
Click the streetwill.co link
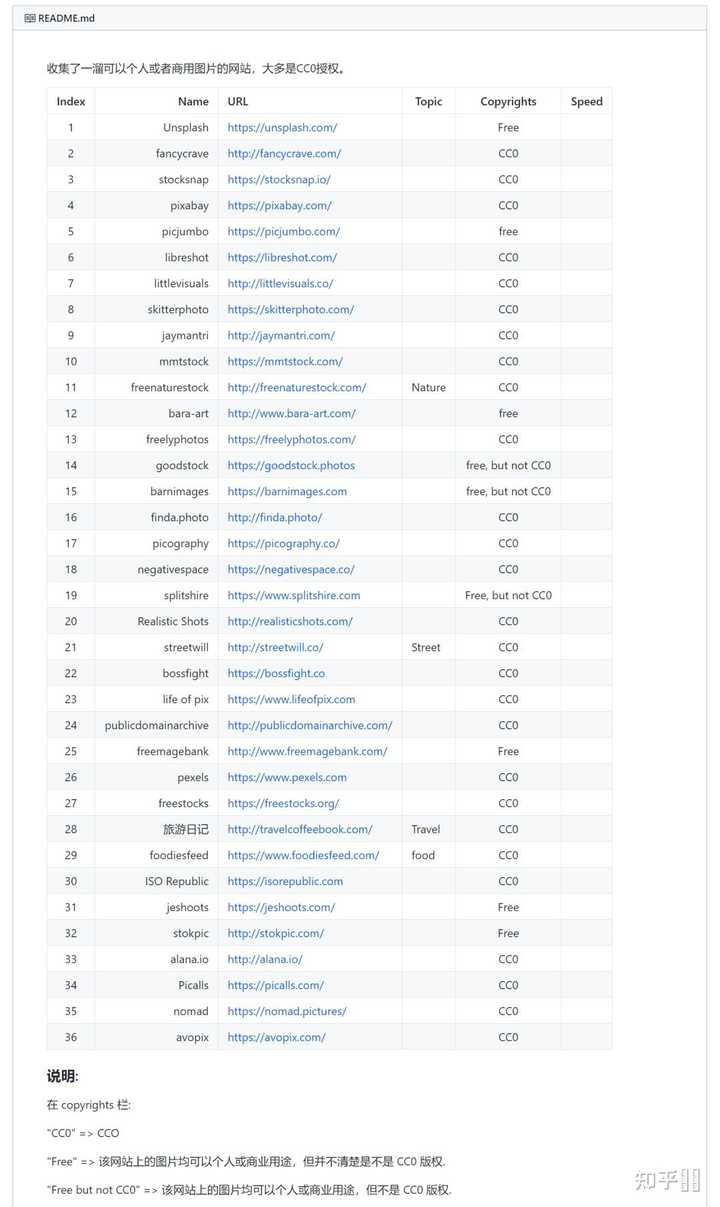tap(275, 648)
